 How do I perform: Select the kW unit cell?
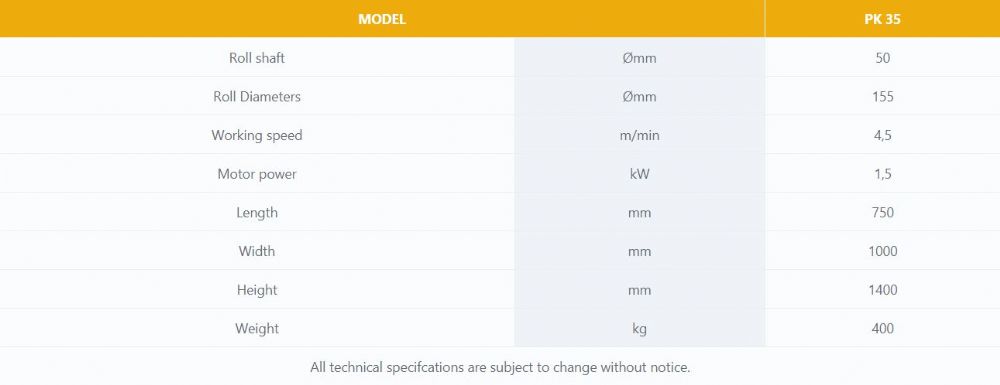coord(639,174)
